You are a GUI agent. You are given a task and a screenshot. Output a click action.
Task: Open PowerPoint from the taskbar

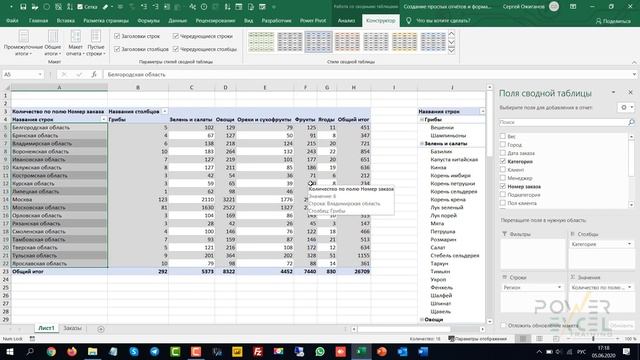pyautogui.click(x=382, y=351)
